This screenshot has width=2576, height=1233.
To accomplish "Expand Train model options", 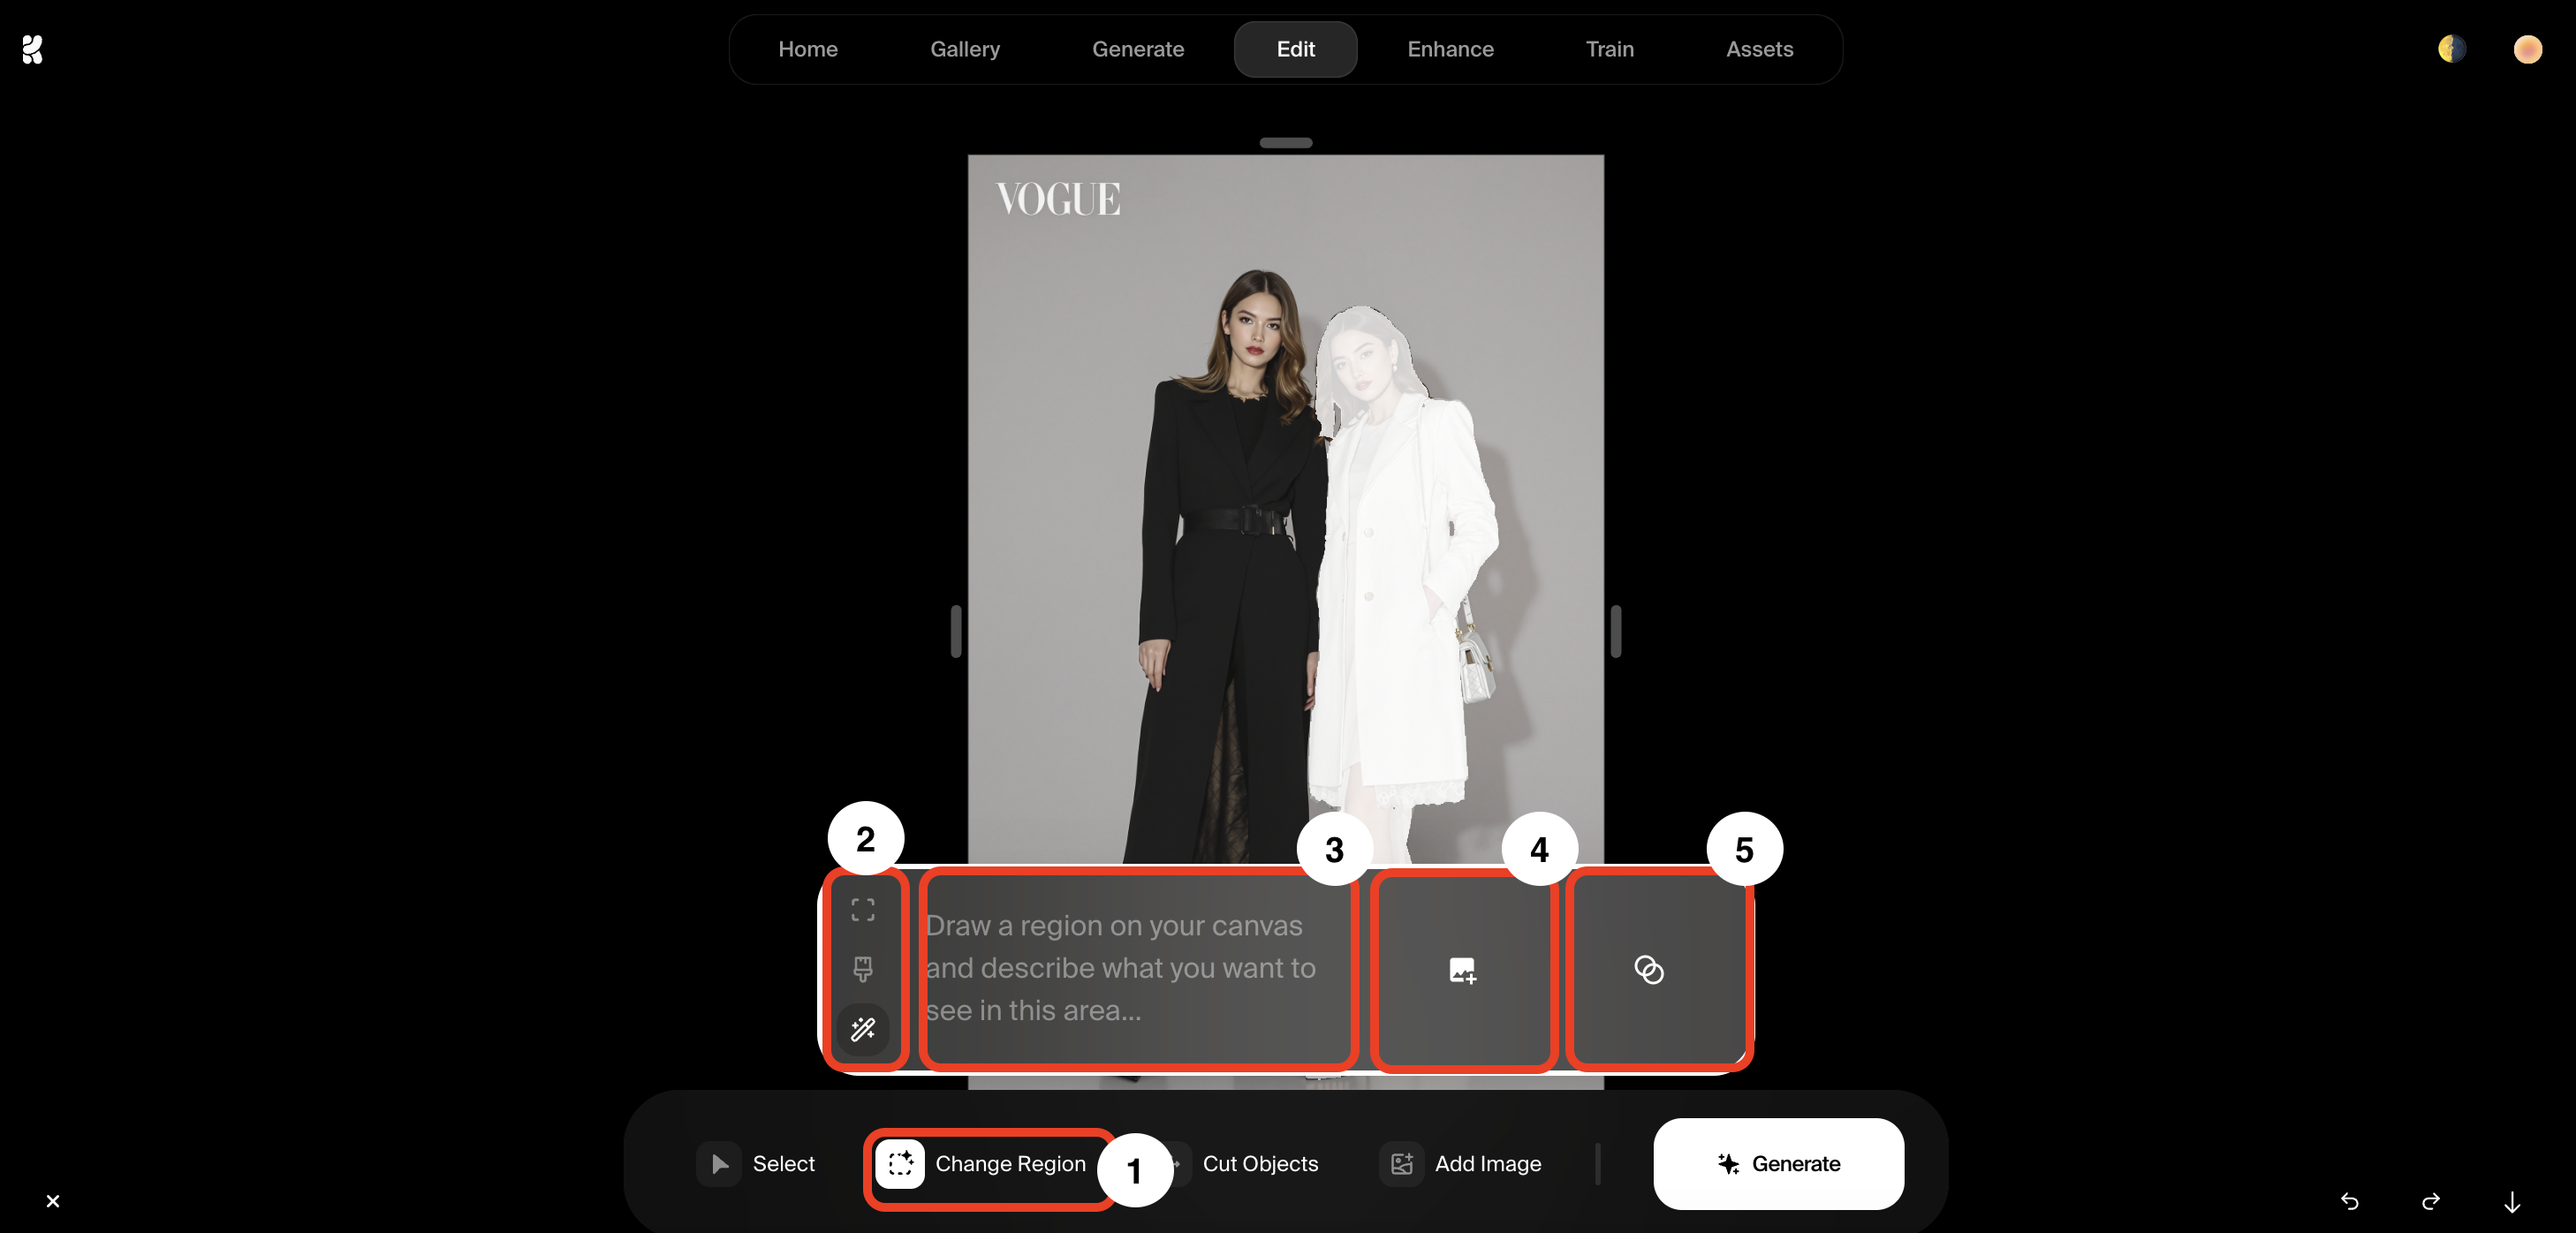I will (x=1609, y=49).
